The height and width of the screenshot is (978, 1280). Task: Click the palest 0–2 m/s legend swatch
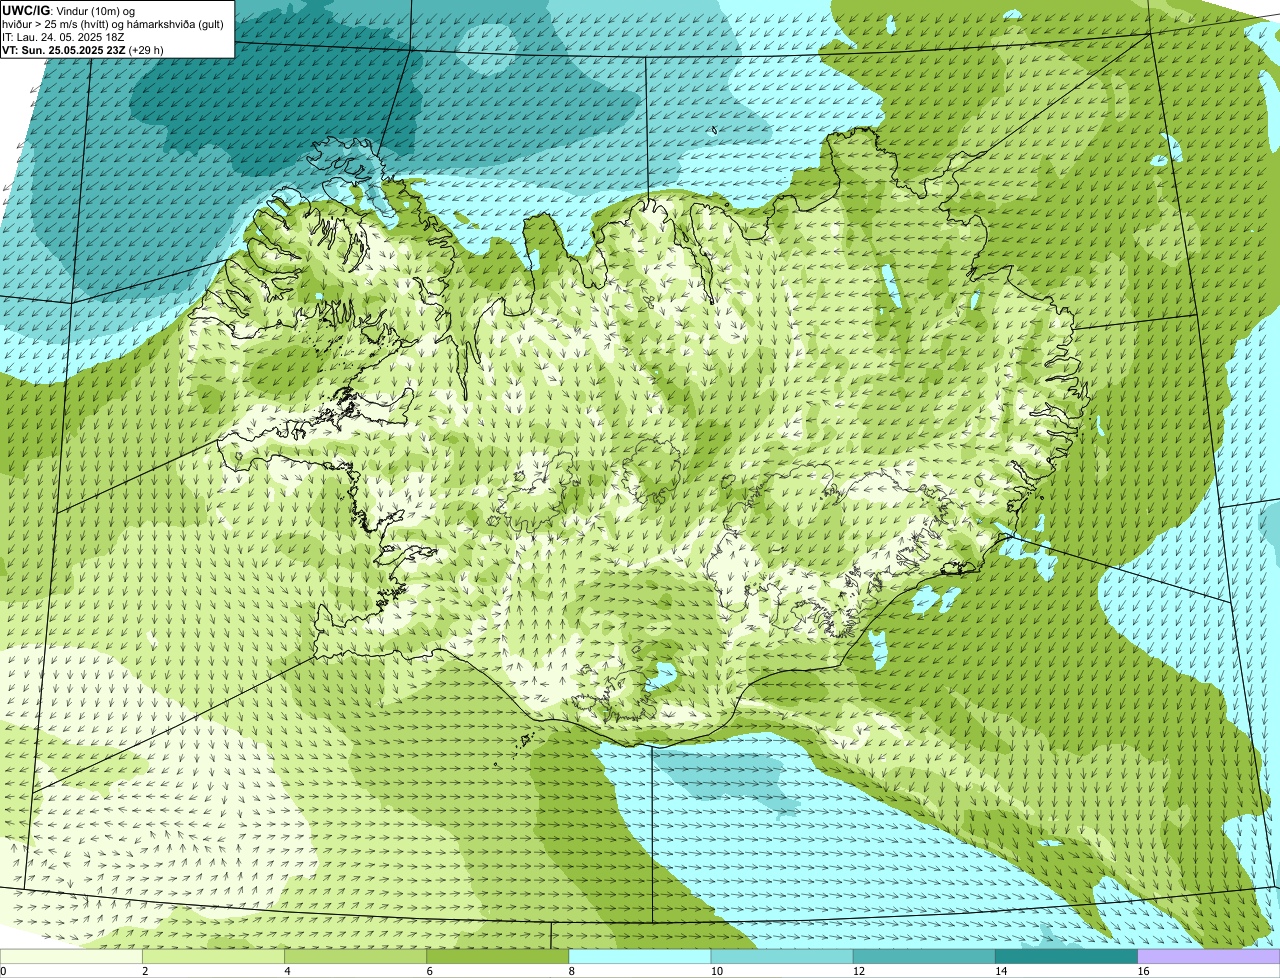click(x=71, y=957)
